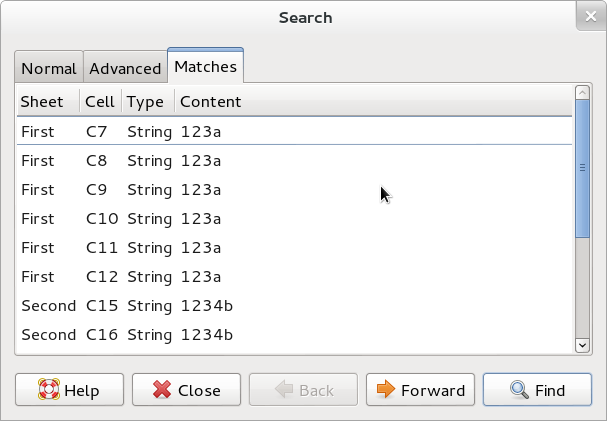Select the Matches tab
Viewport: 607px width, 421px height.
click(206, 65)
